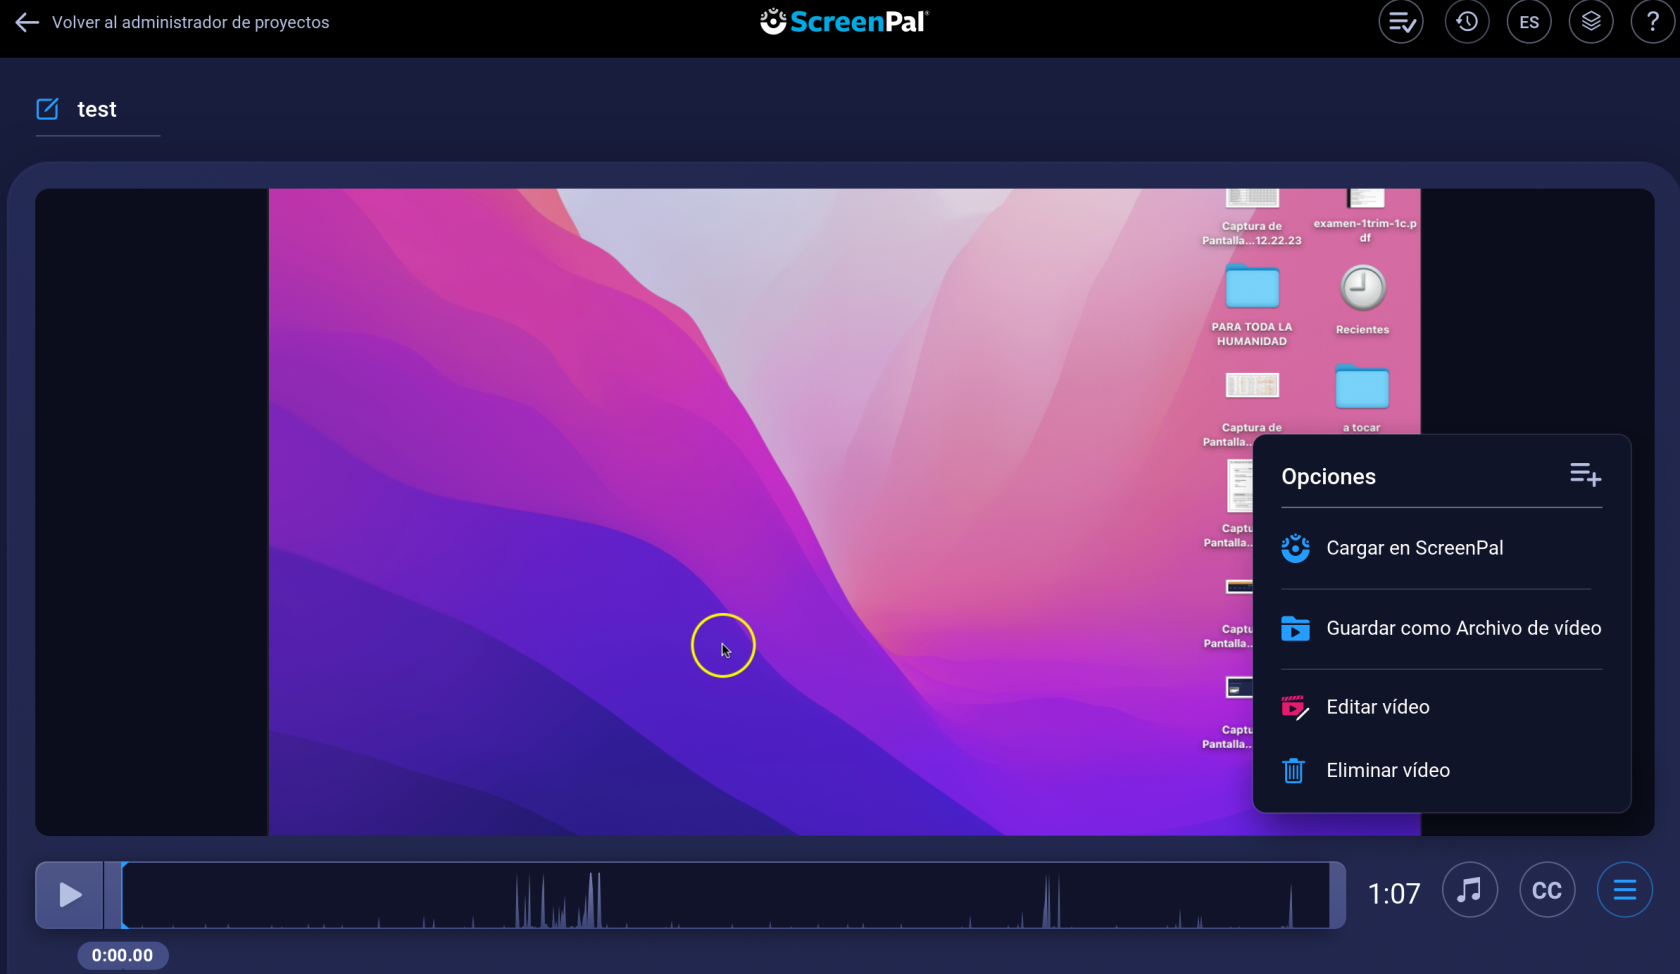Click the trash can icon in Opciones

tap(1294, 771)
